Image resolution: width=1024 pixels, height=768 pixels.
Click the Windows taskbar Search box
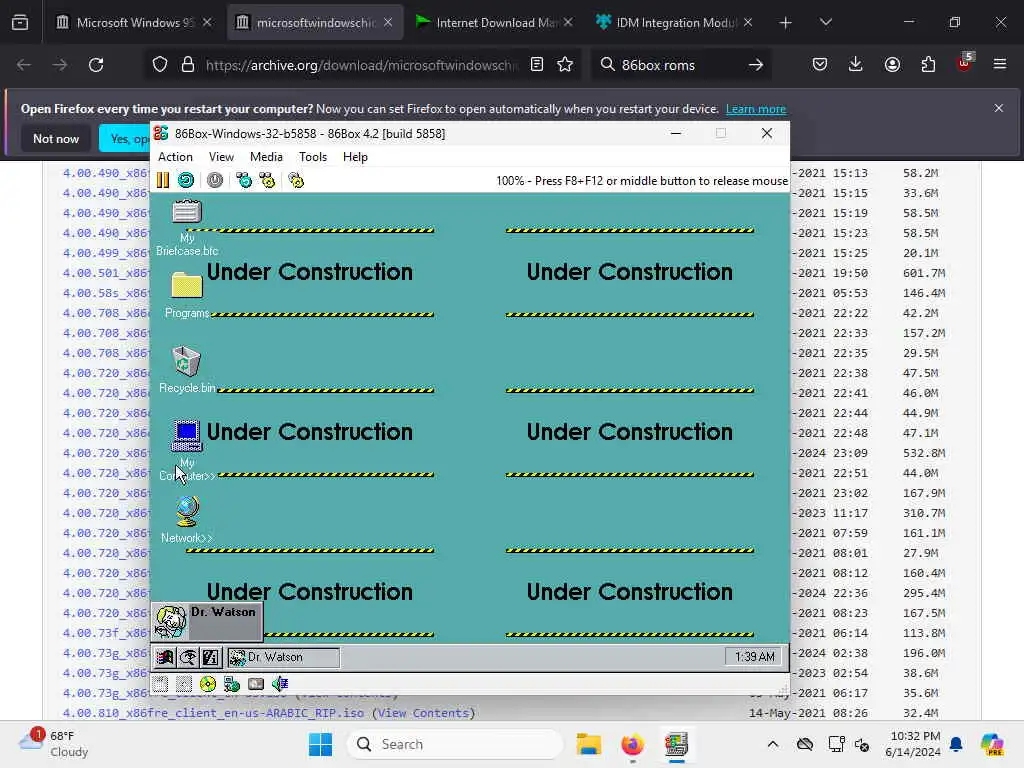(x=456, y=744)
